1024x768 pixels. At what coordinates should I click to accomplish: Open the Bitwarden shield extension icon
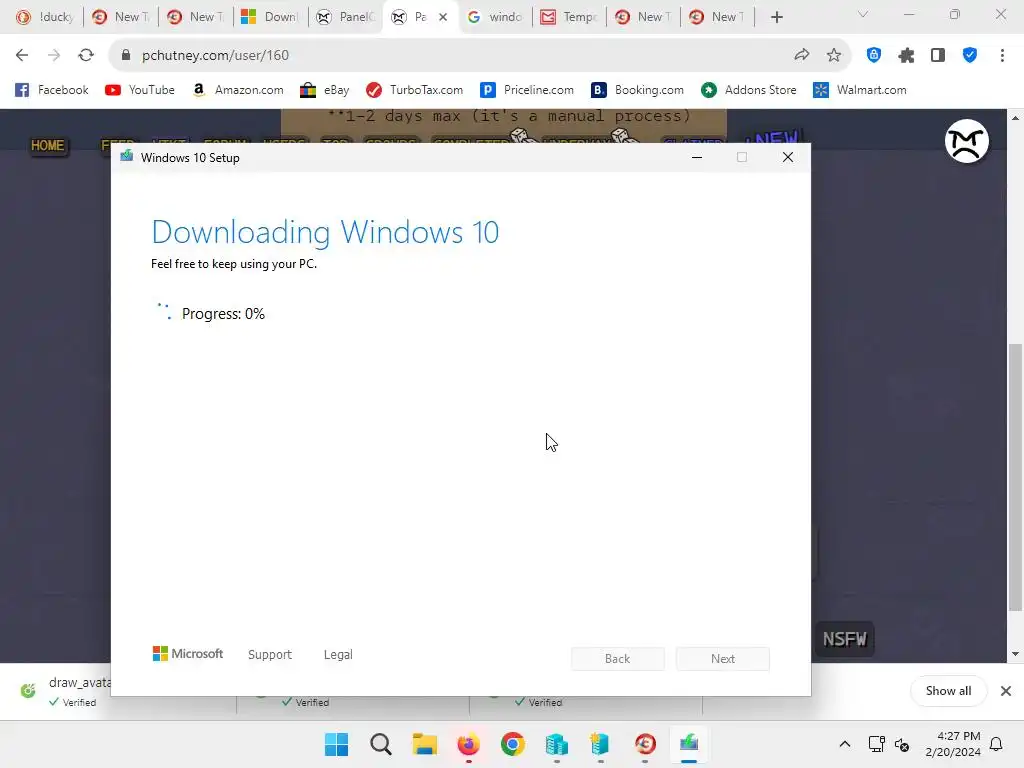pyautogui.click(x=874, y=56)
